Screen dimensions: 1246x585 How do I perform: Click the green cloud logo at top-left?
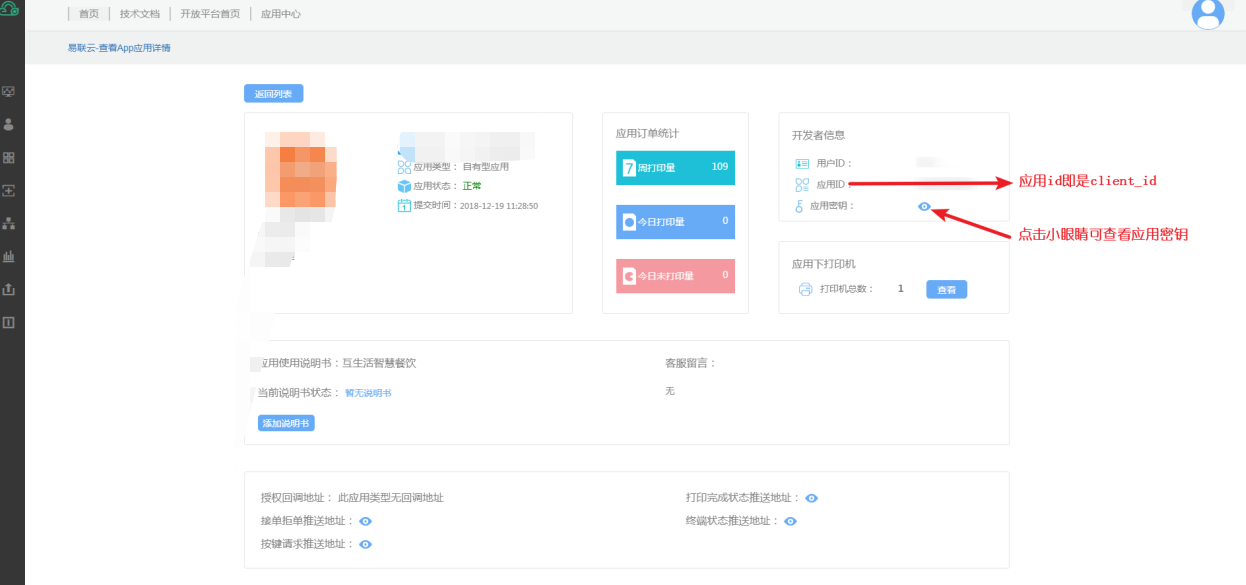[10, 9]
